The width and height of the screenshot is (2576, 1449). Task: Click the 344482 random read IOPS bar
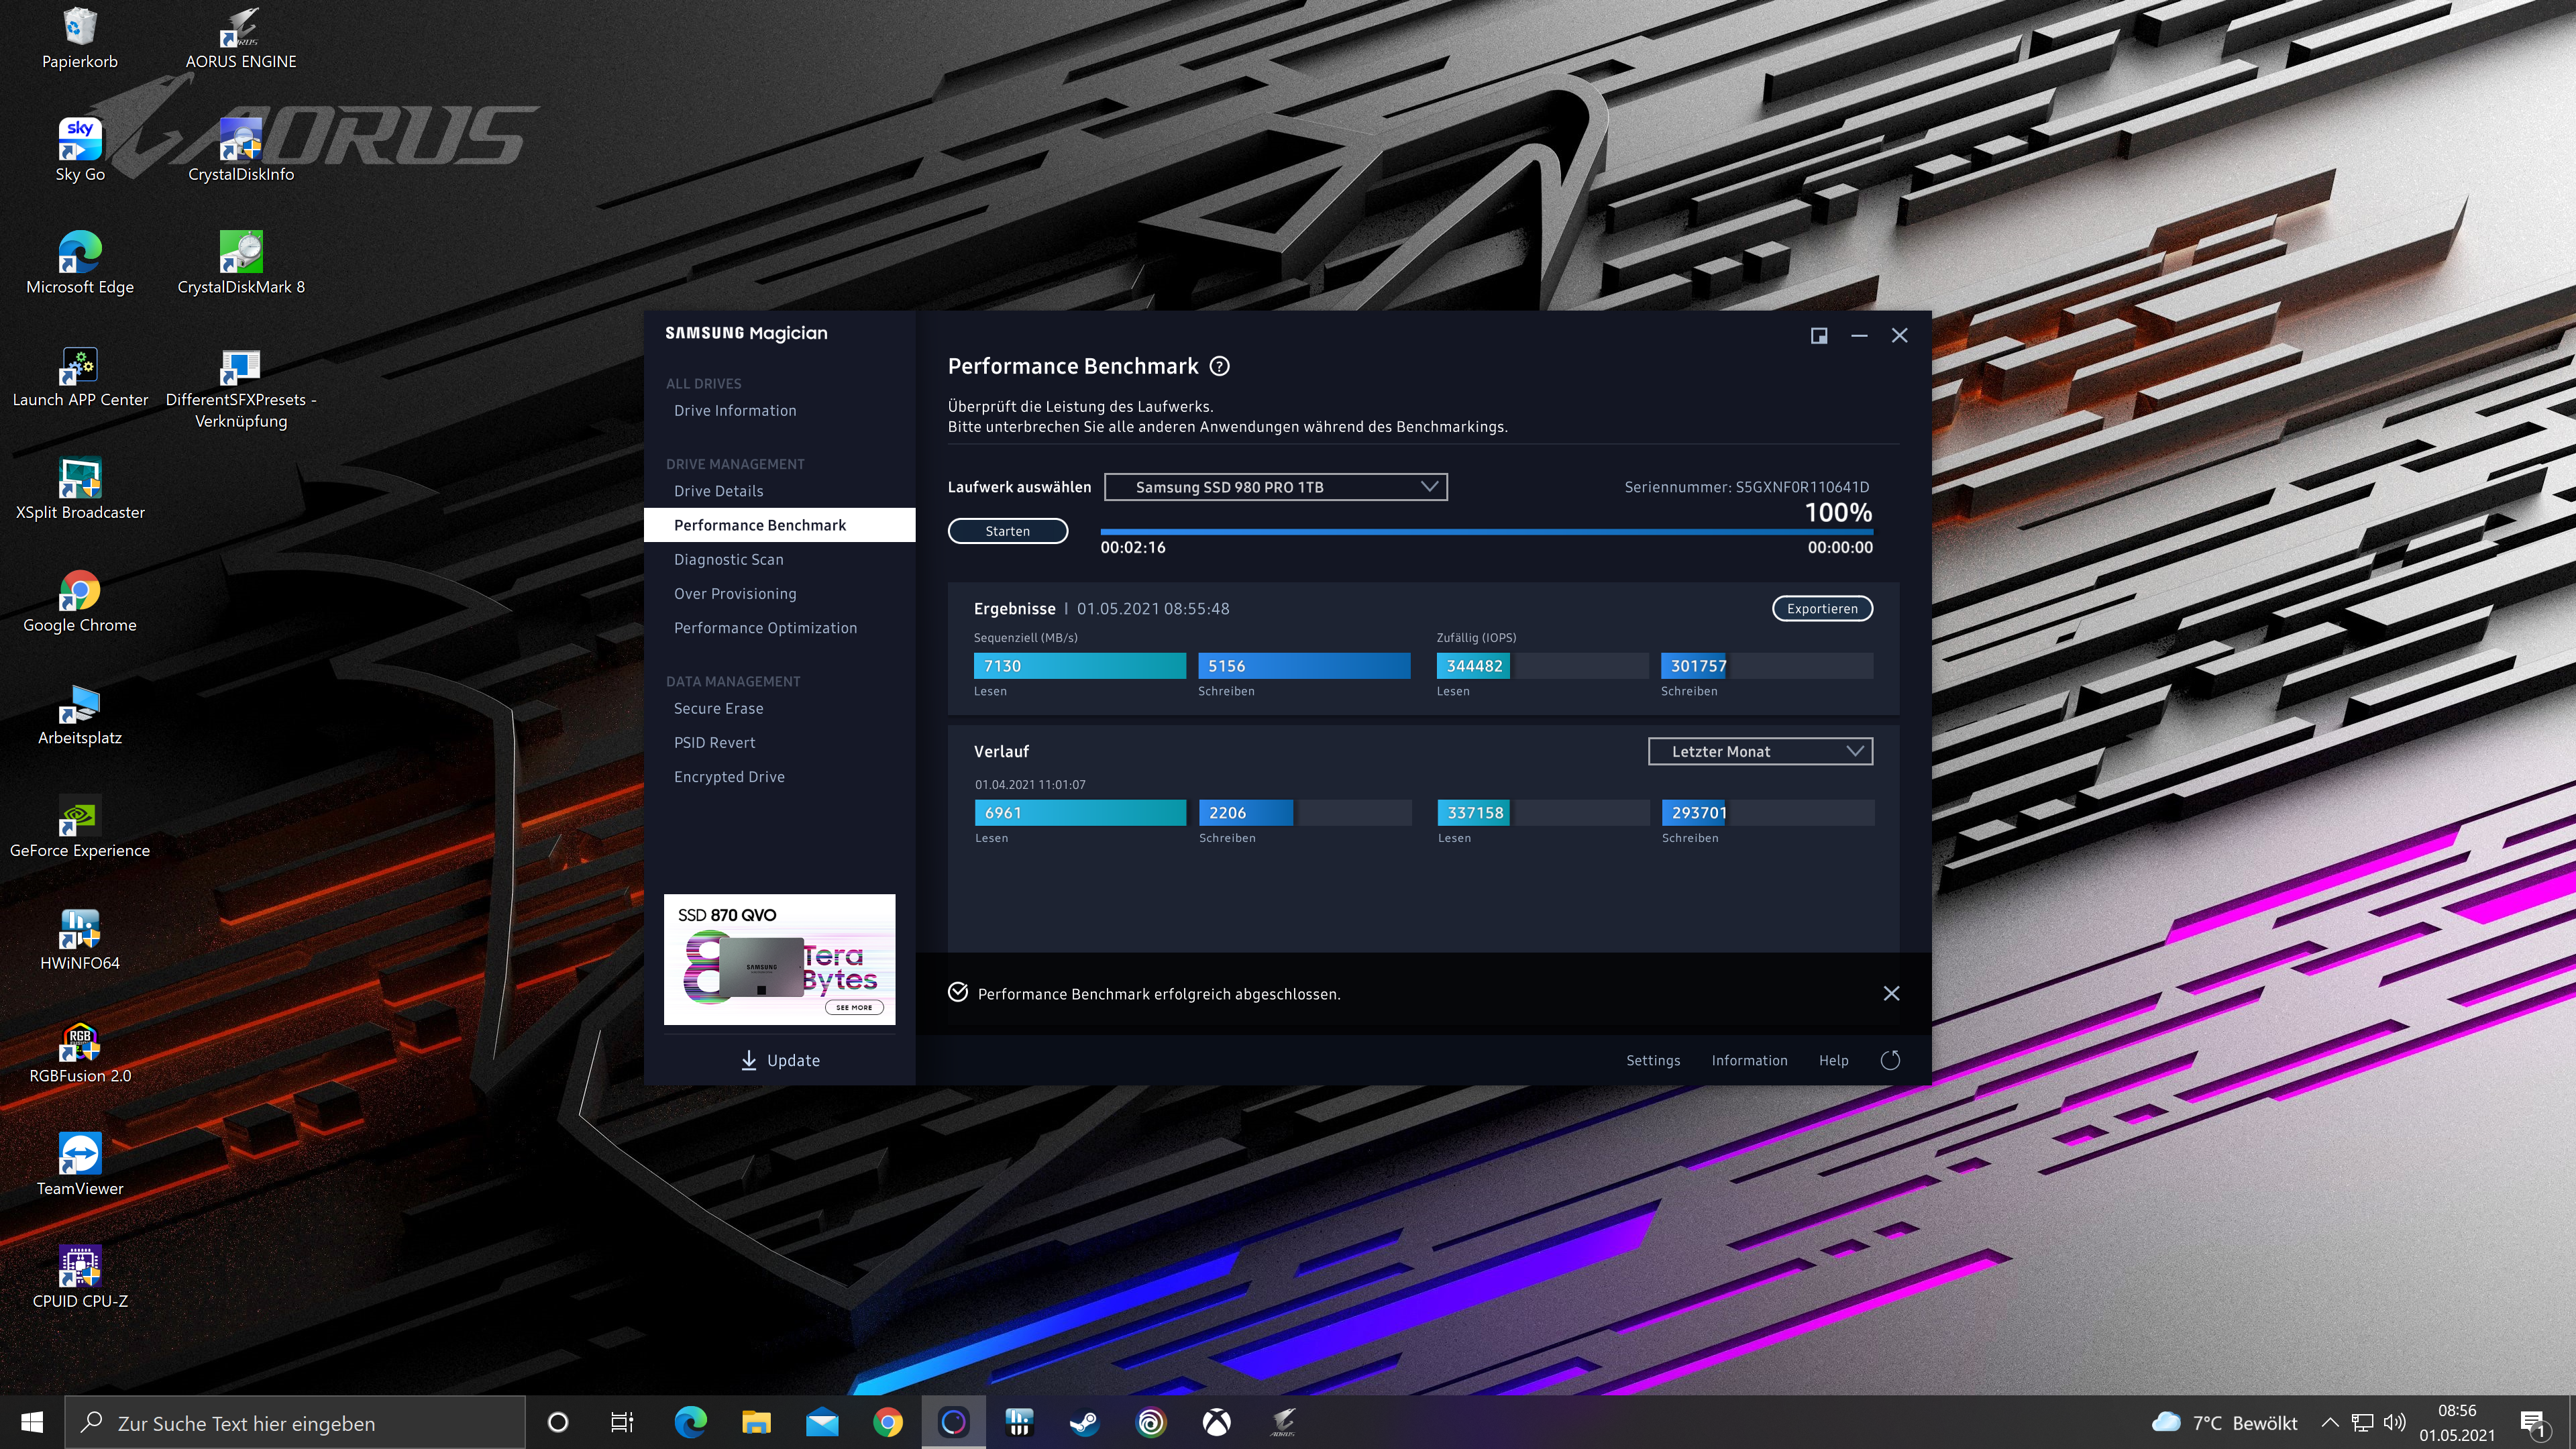(x=1542, y=665)
